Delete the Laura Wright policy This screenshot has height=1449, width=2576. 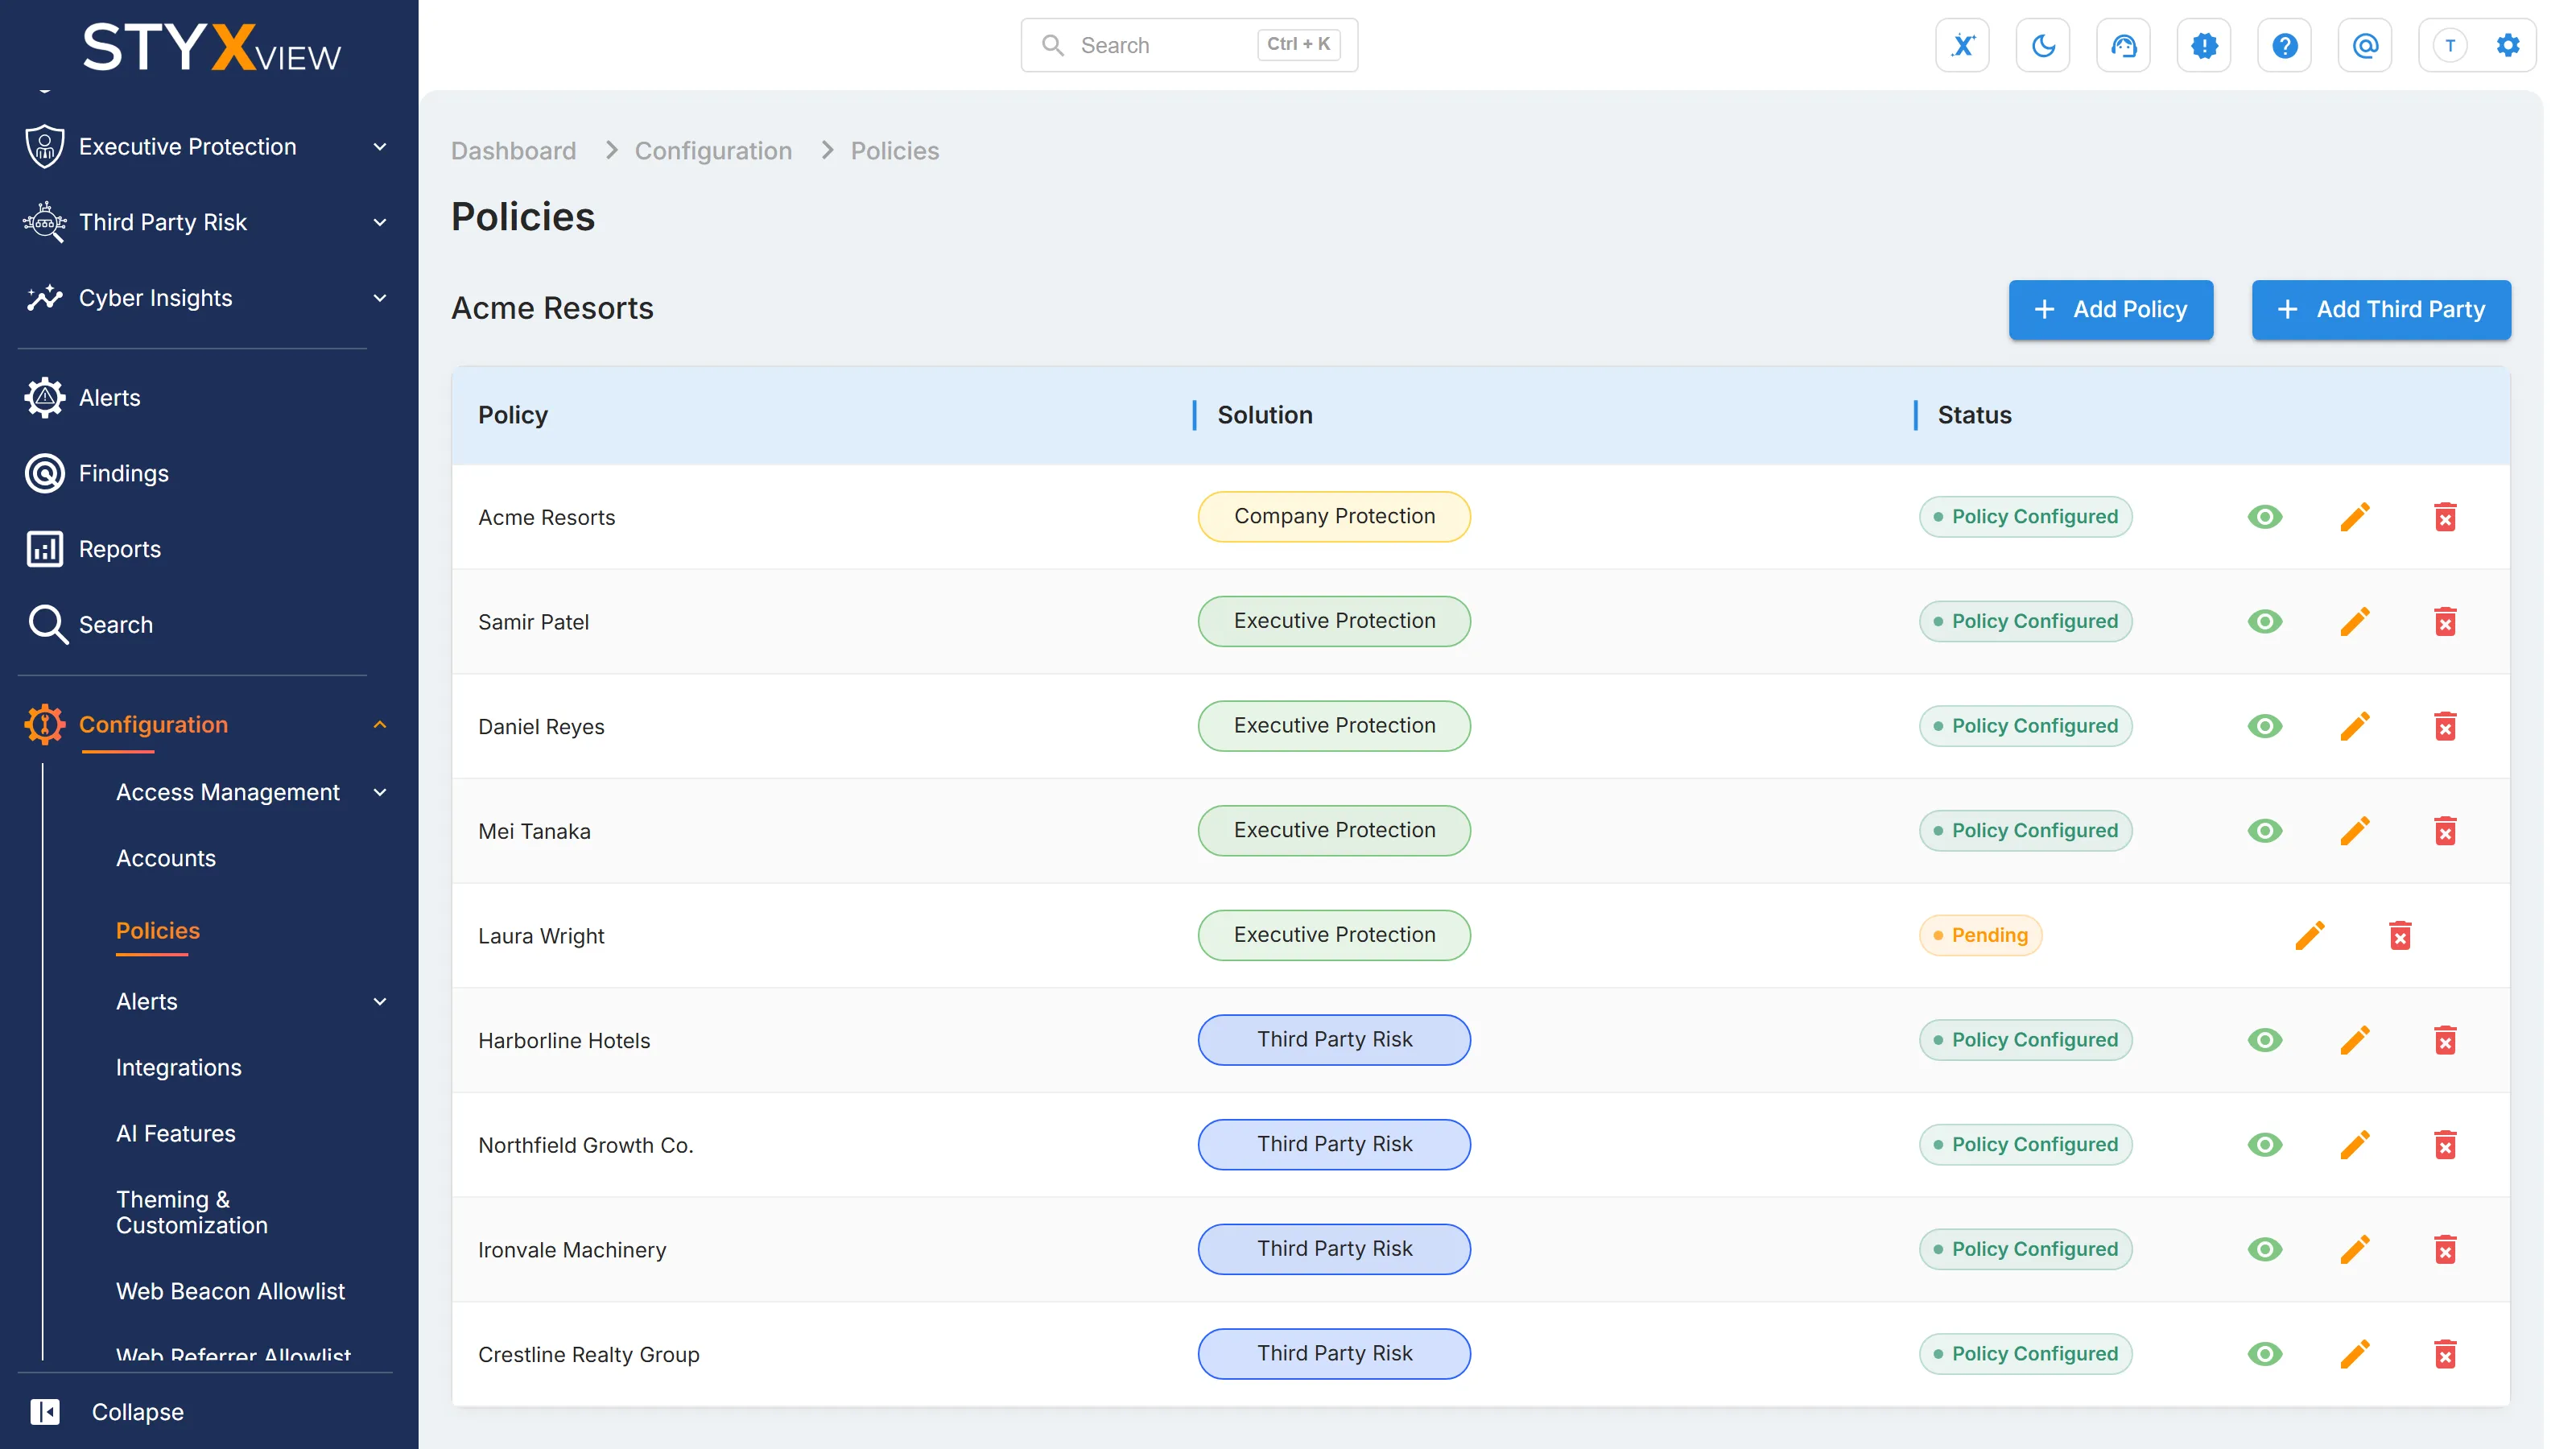click(2400, 936)
